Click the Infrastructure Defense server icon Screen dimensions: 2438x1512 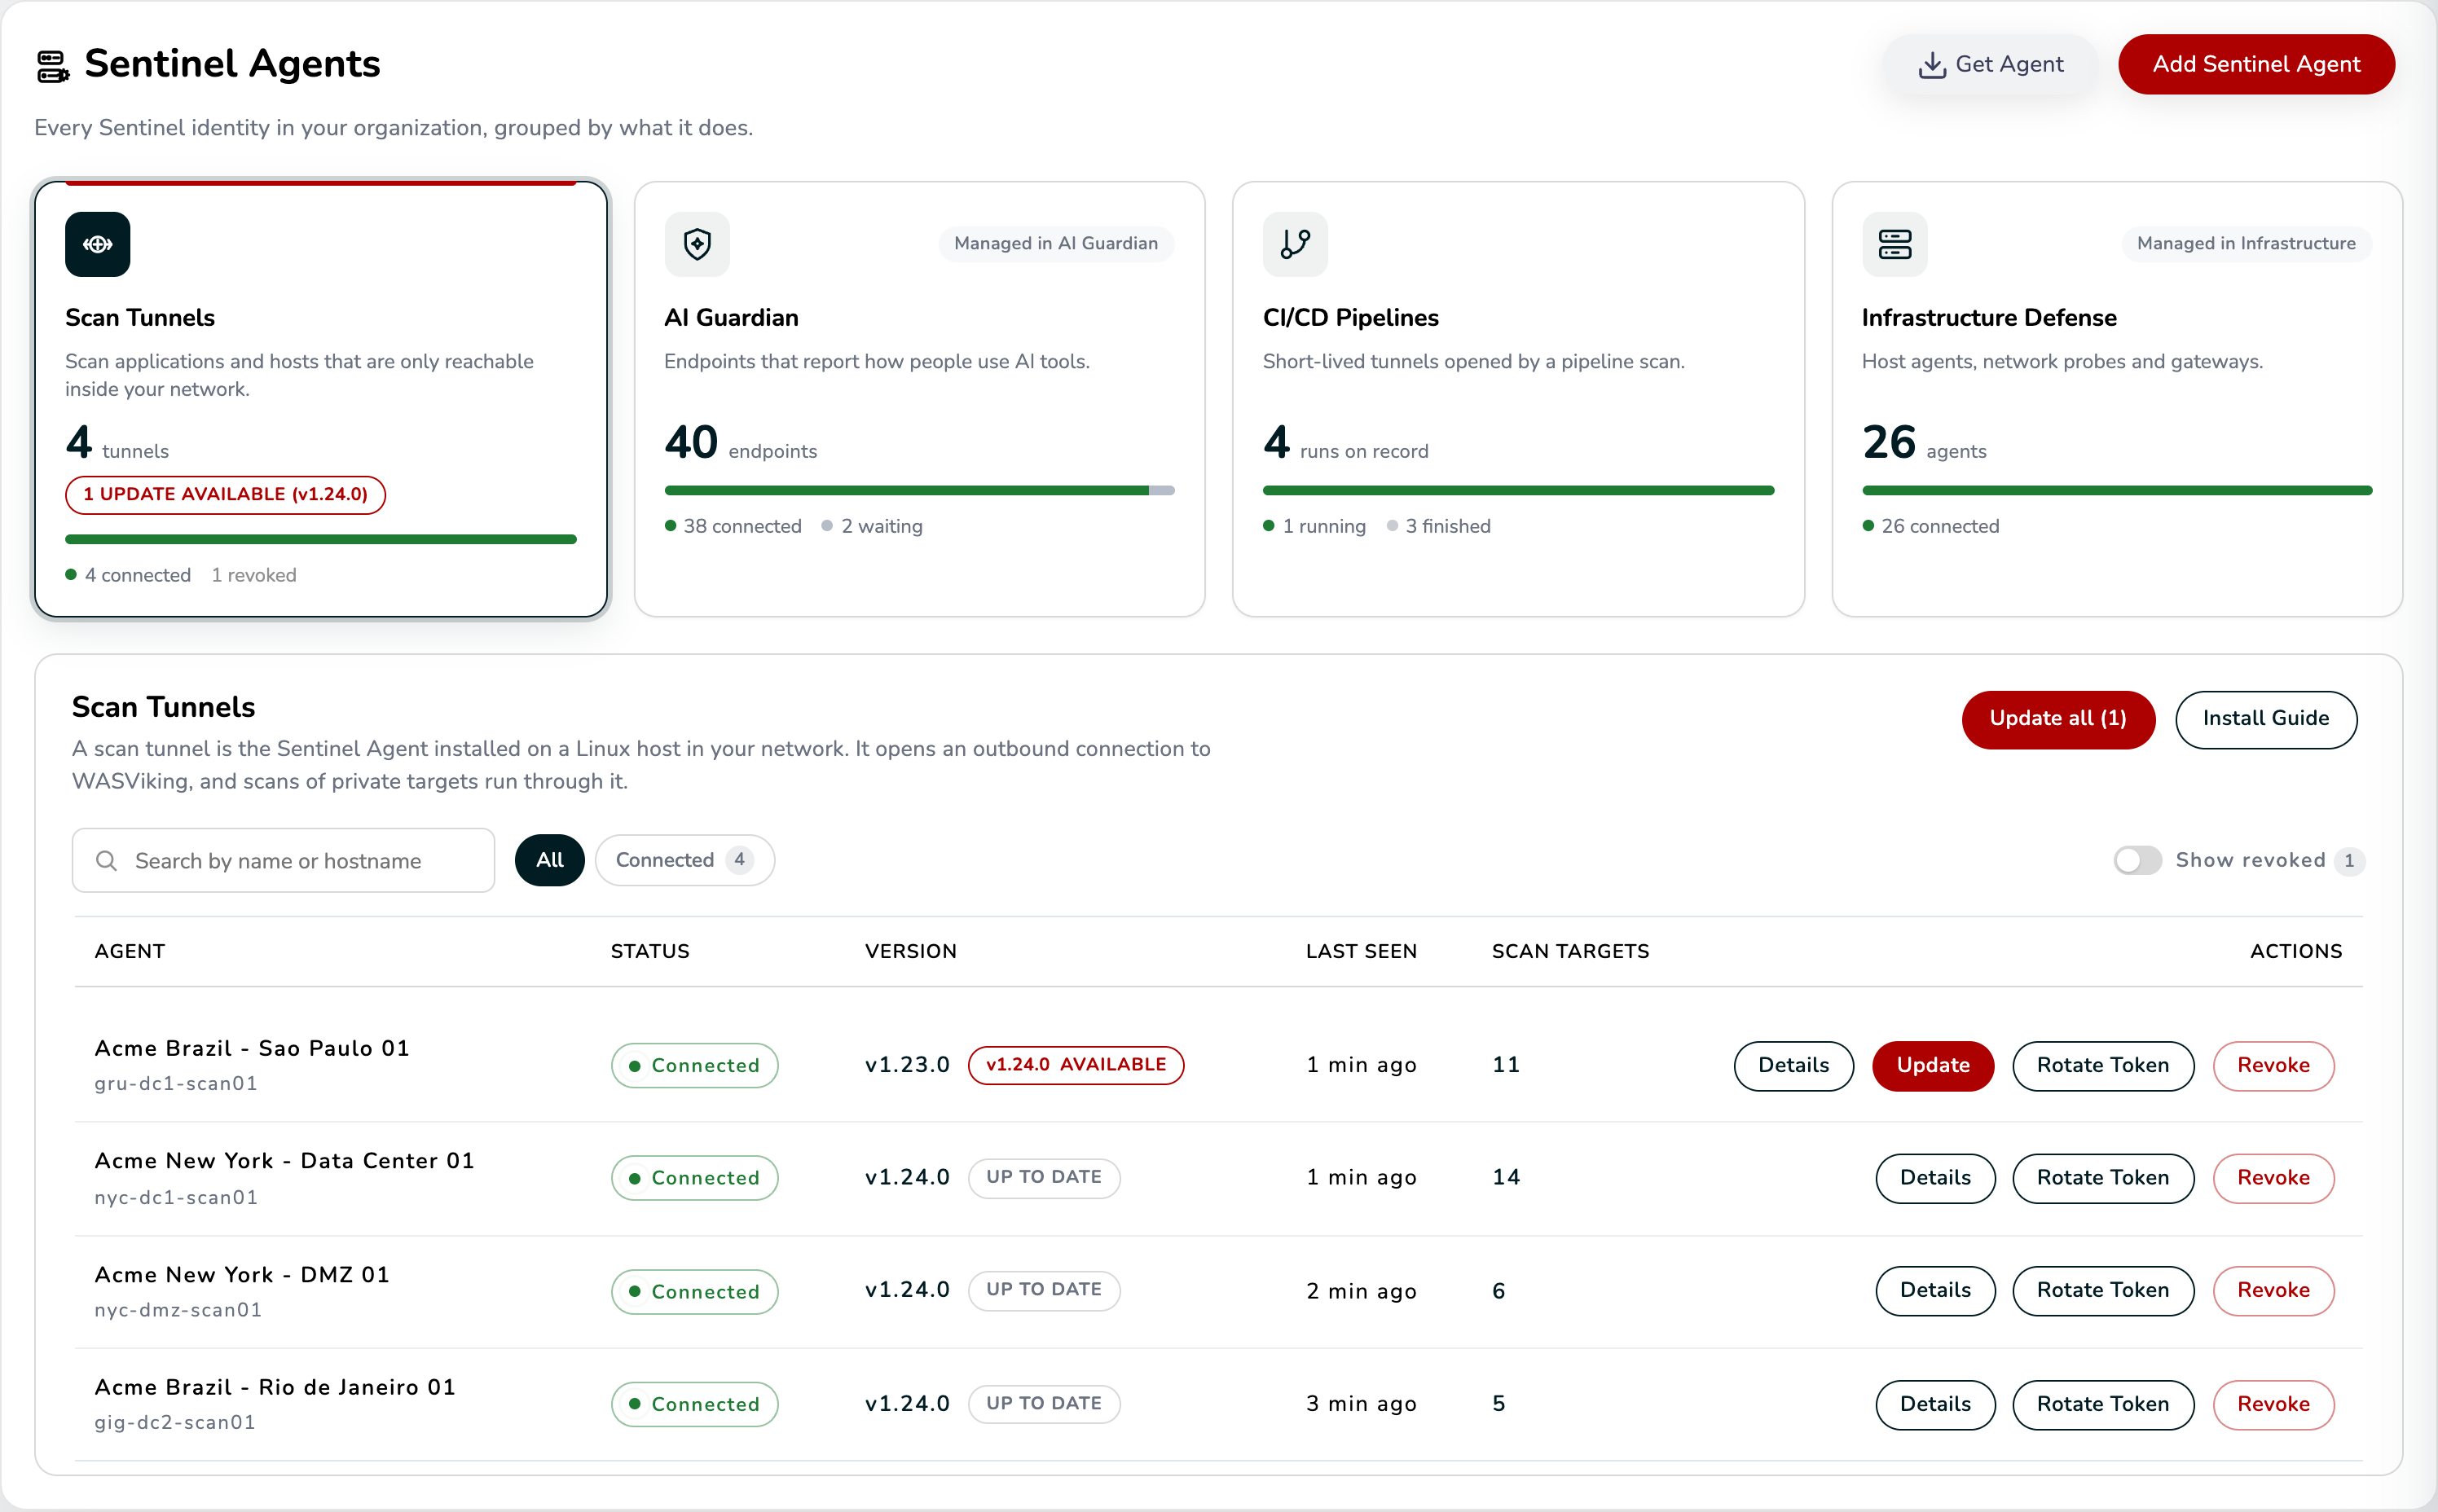click(x=1894, y=244)
